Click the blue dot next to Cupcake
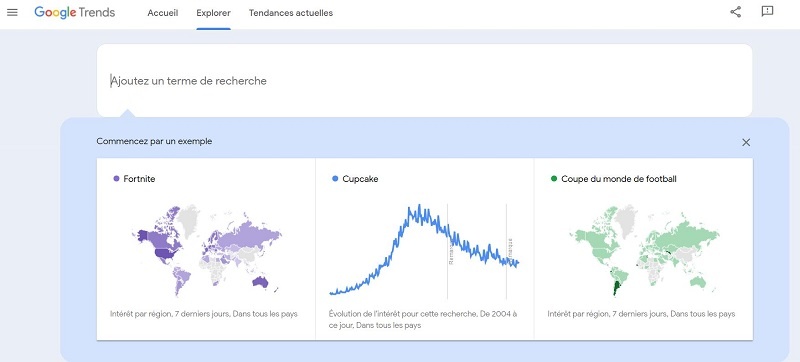This screenshot has height=362, width=800. (x=335, y=179)
